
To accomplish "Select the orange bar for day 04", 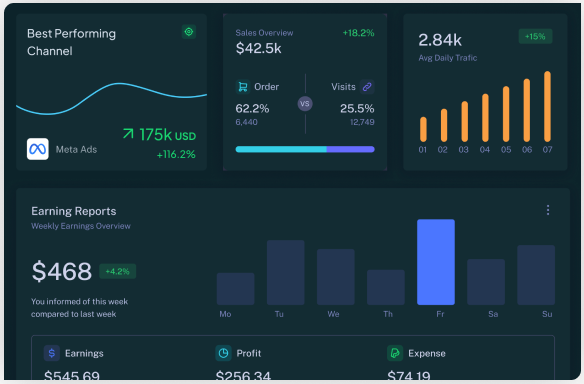I will coord(485,118).
